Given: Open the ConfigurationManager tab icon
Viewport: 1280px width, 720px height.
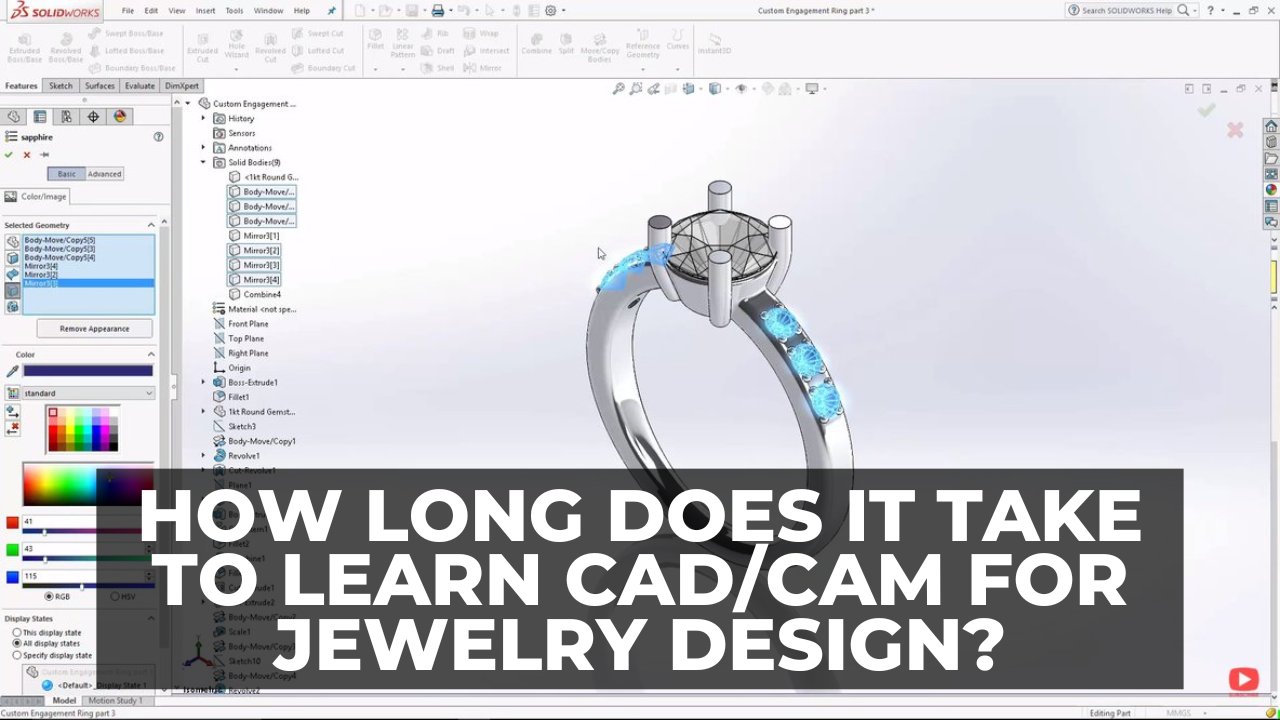Looking at the screenshot, I should (x=66, y=116).
